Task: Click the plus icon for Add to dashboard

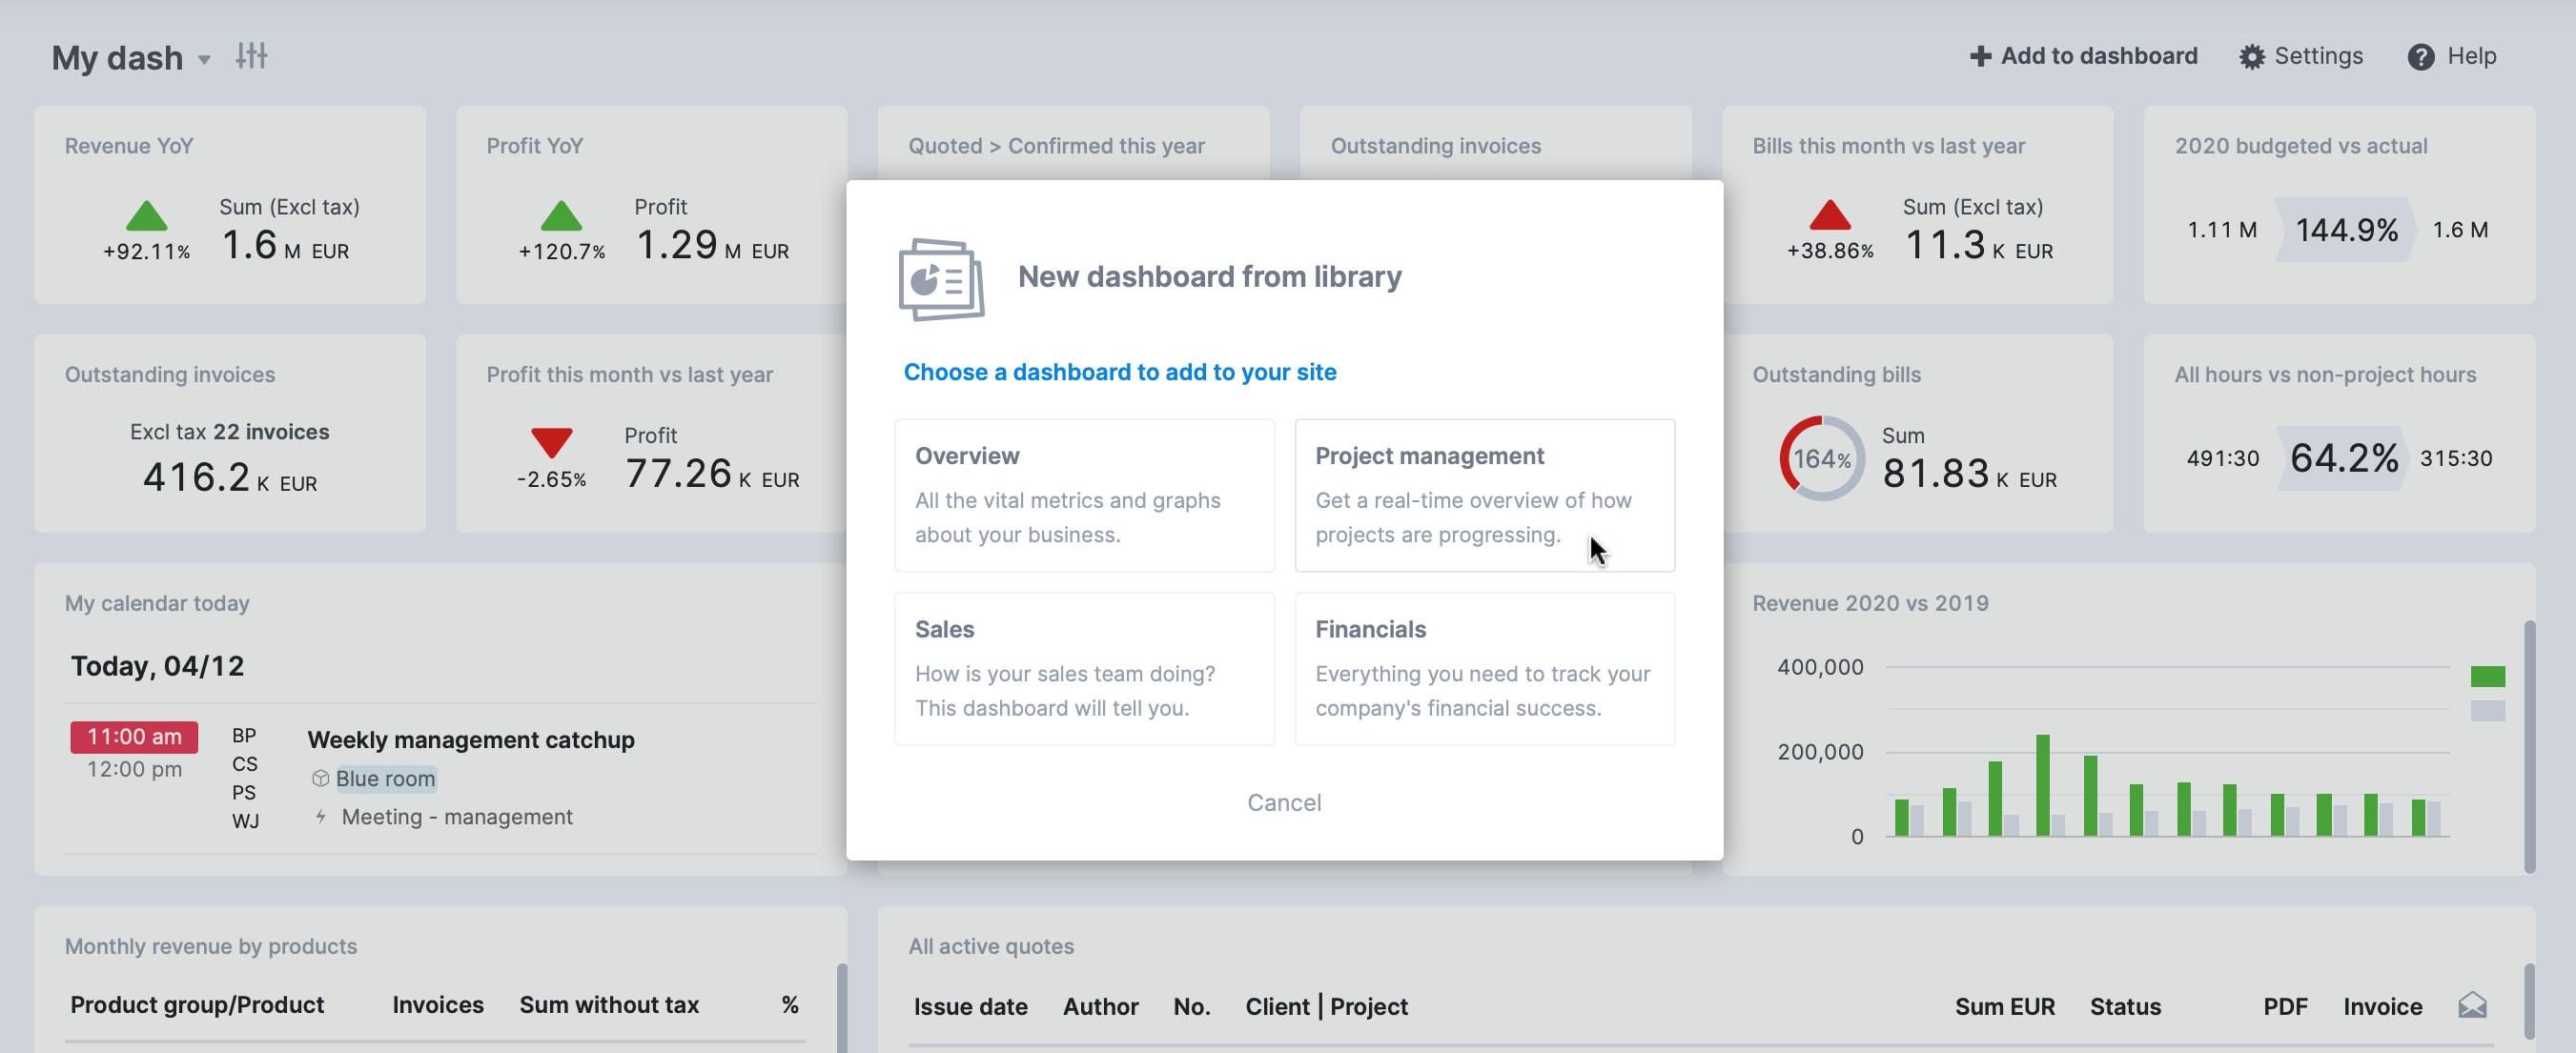Action: (x=1980, y=56)
